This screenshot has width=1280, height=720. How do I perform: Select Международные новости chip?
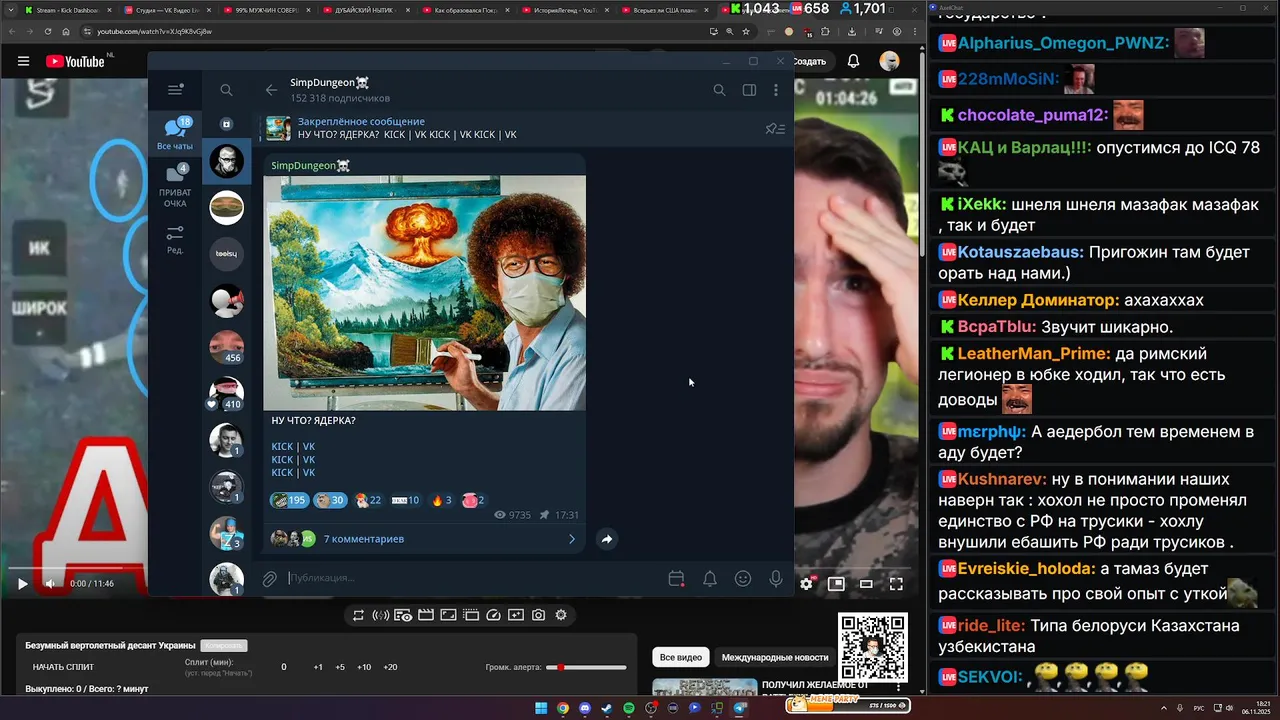tap(775, 657)
